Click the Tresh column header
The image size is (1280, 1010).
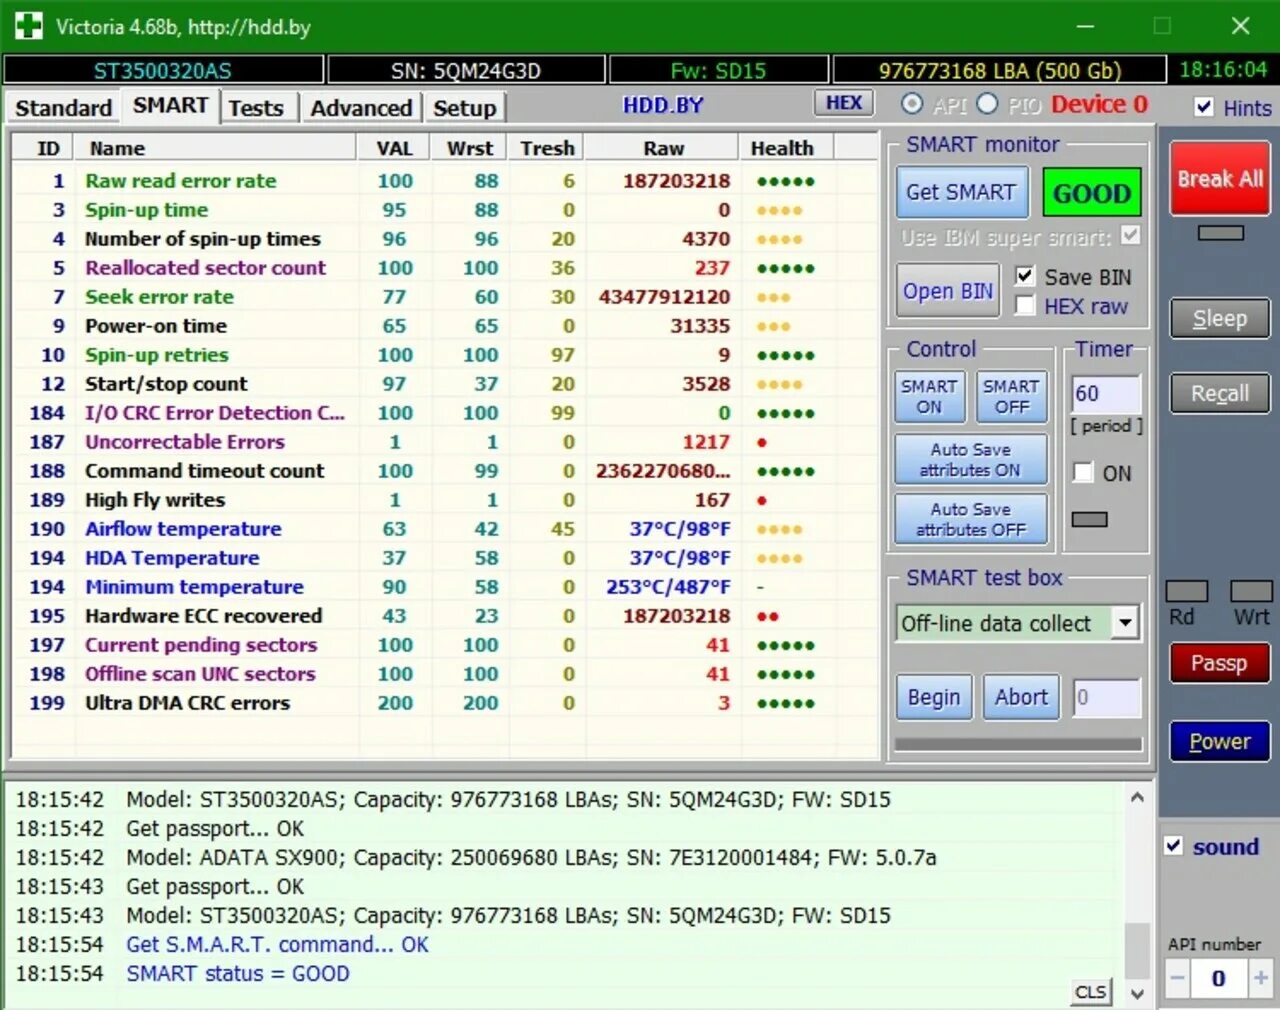pos(547,148)
